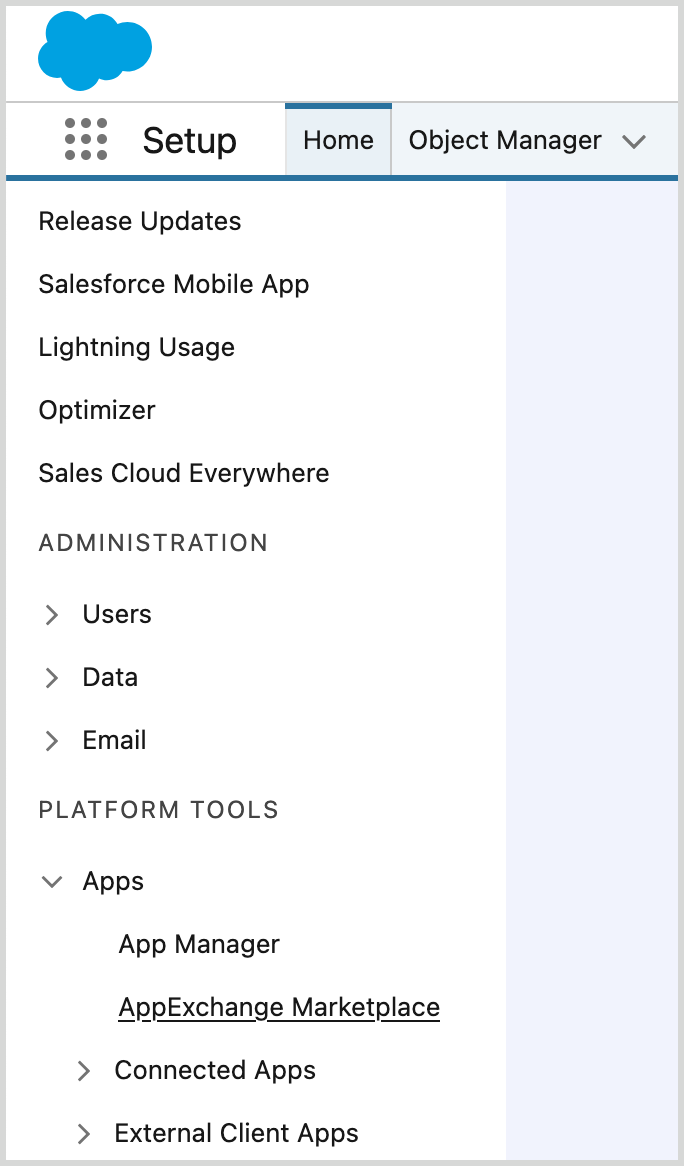This screenshot has width=684, height=1166.
Task: Click the Salesforce cloud logo
Action: 95,48
